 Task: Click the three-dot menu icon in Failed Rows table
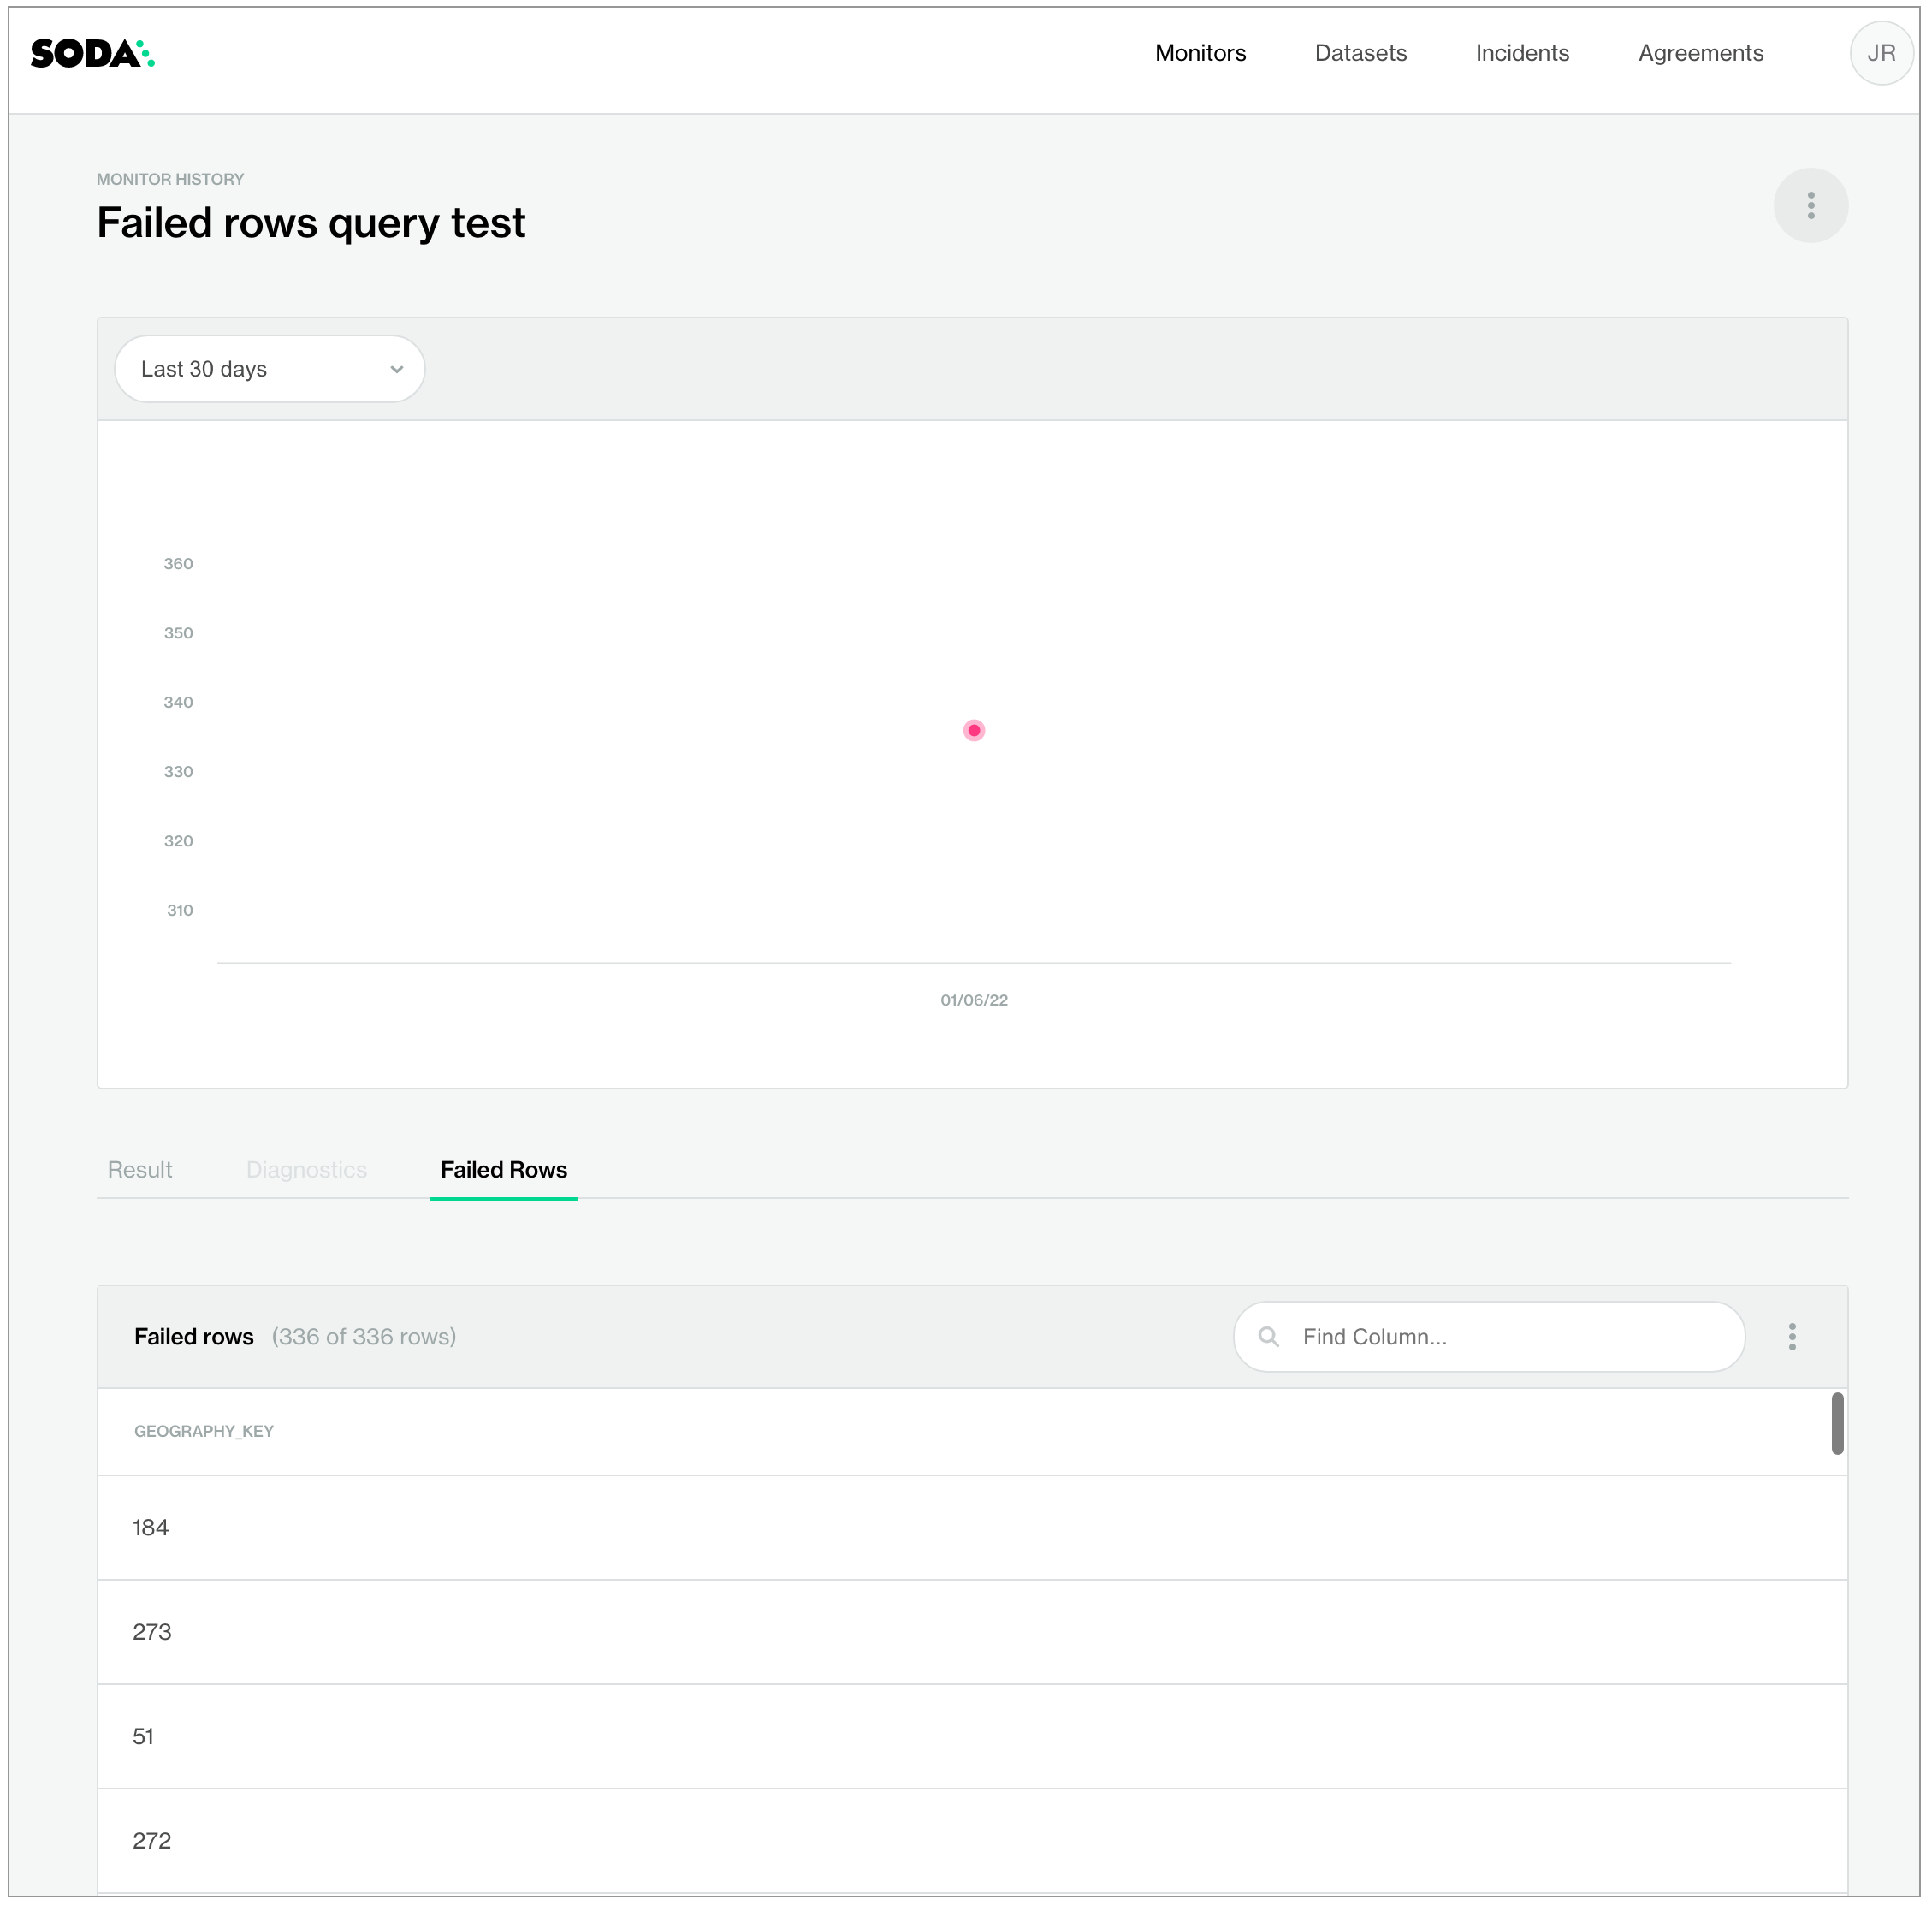click(x=1793, y=1336)
